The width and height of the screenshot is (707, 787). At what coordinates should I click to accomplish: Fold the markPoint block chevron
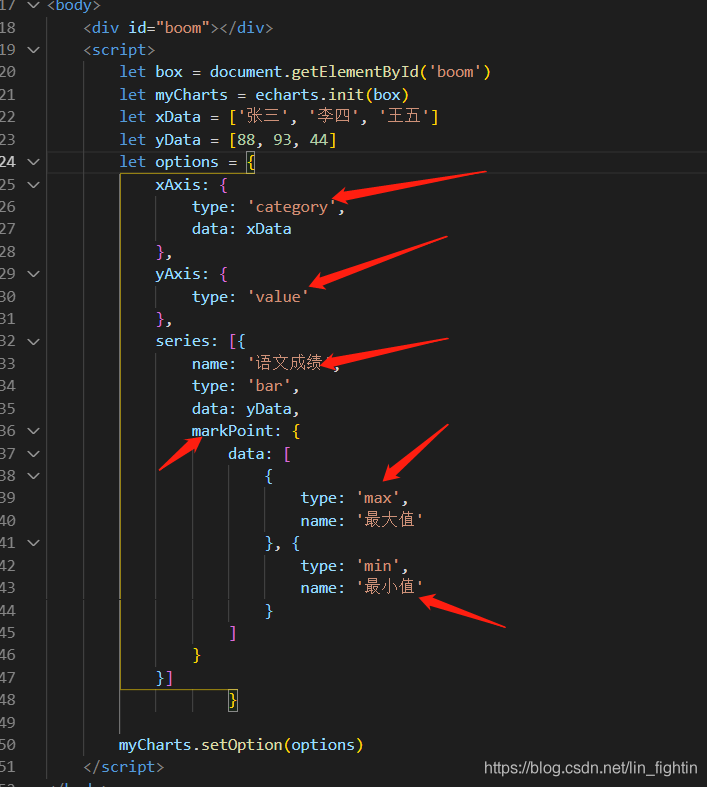tap(33, 431)
